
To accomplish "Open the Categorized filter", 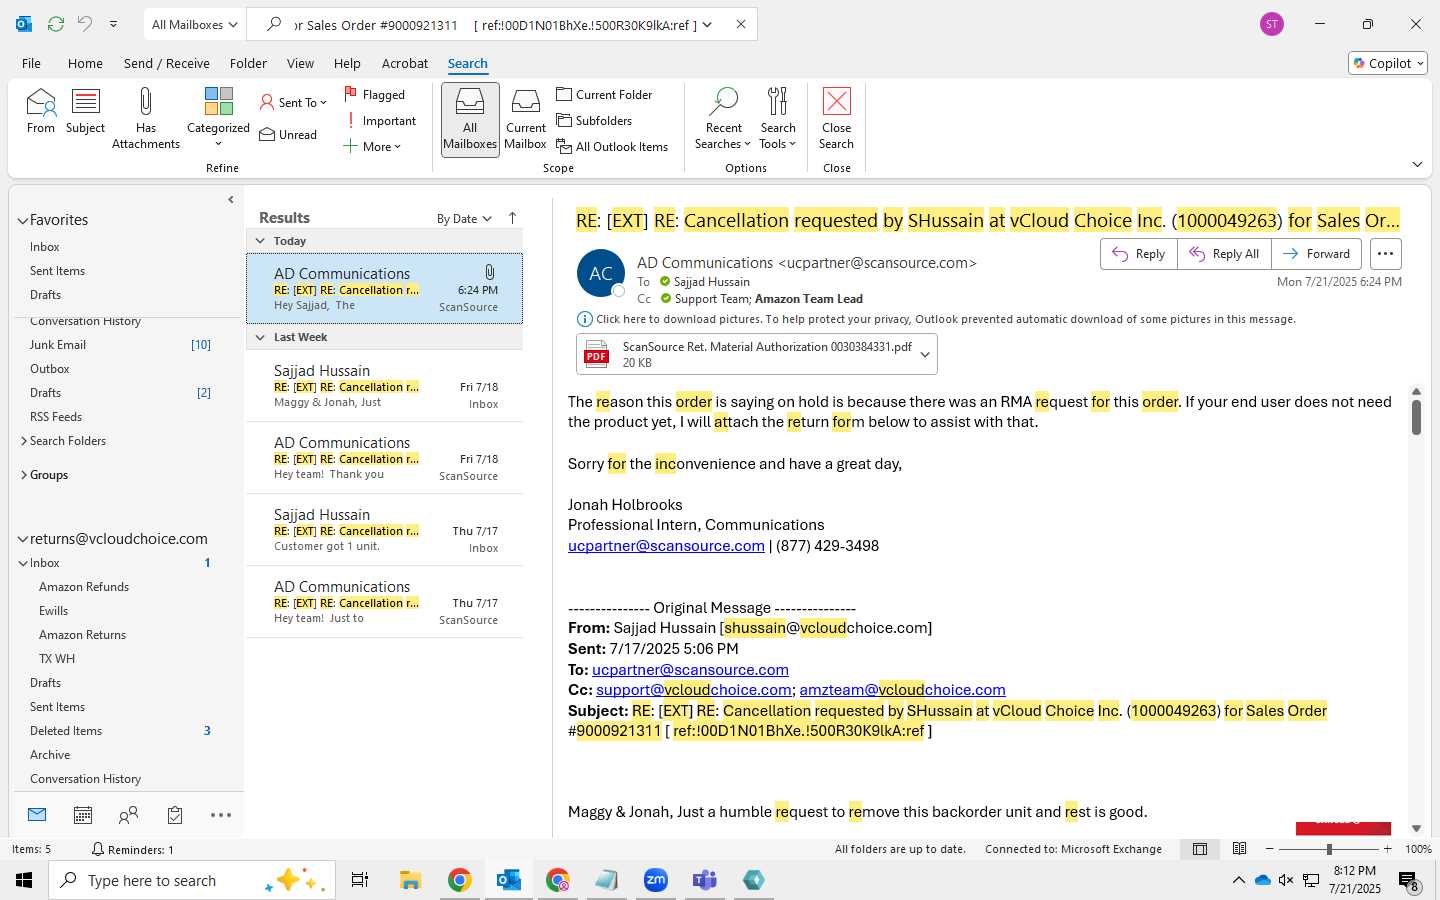I will pyautogui.click(x=218, y=118).
